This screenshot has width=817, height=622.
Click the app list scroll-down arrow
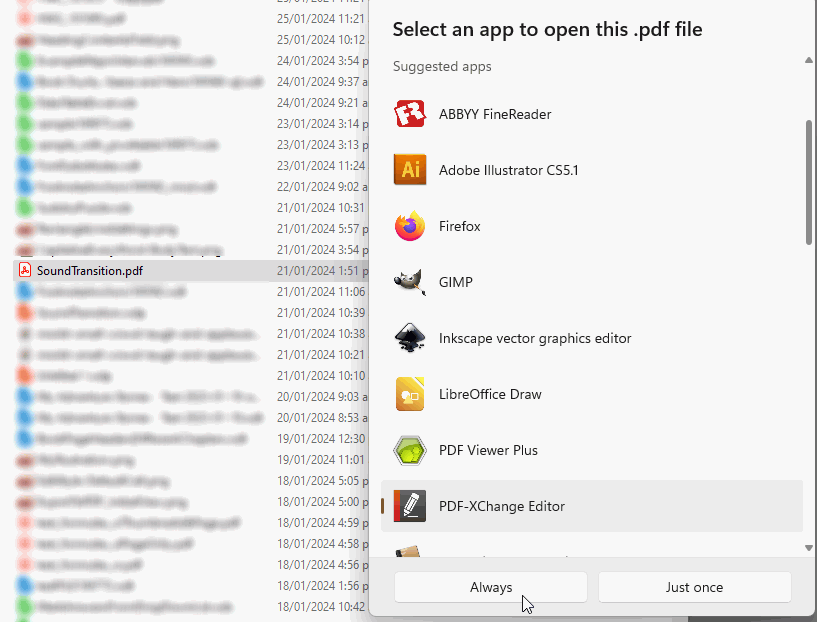point(809,548)
